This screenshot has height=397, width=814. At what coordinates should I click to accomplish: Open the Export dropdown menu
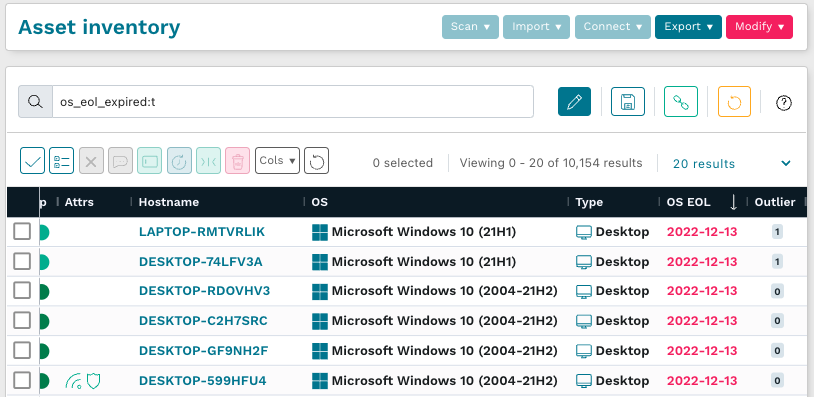(688, 27)
